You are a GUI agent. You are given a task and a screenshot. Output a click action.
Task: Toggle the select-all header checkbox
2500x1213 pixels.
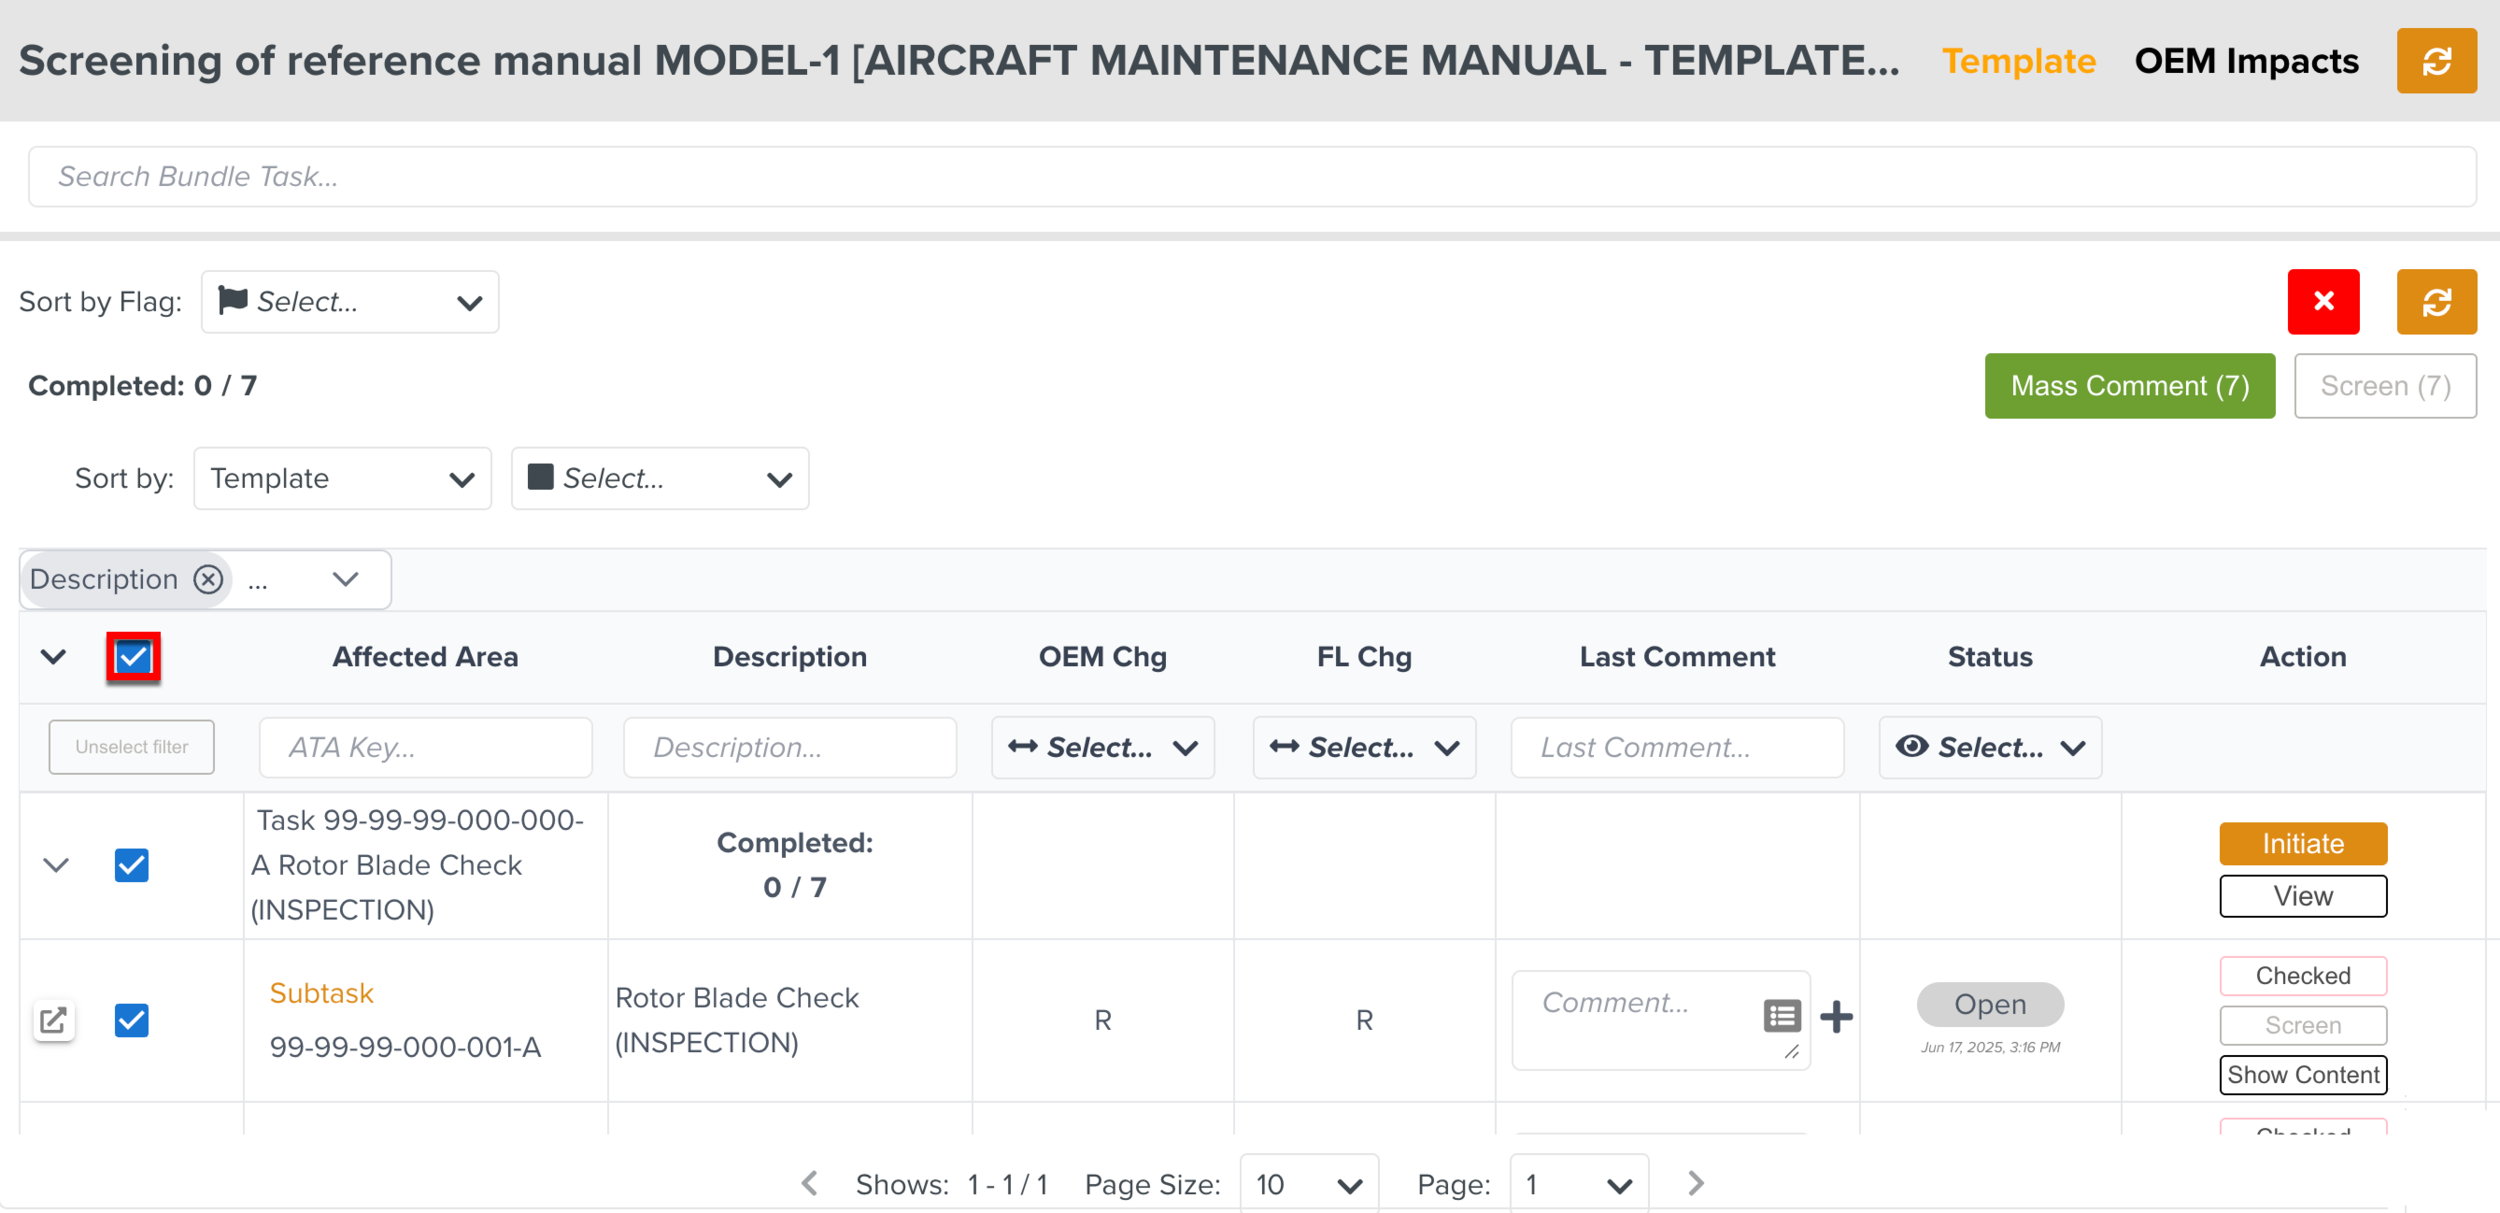coord(133,657)
